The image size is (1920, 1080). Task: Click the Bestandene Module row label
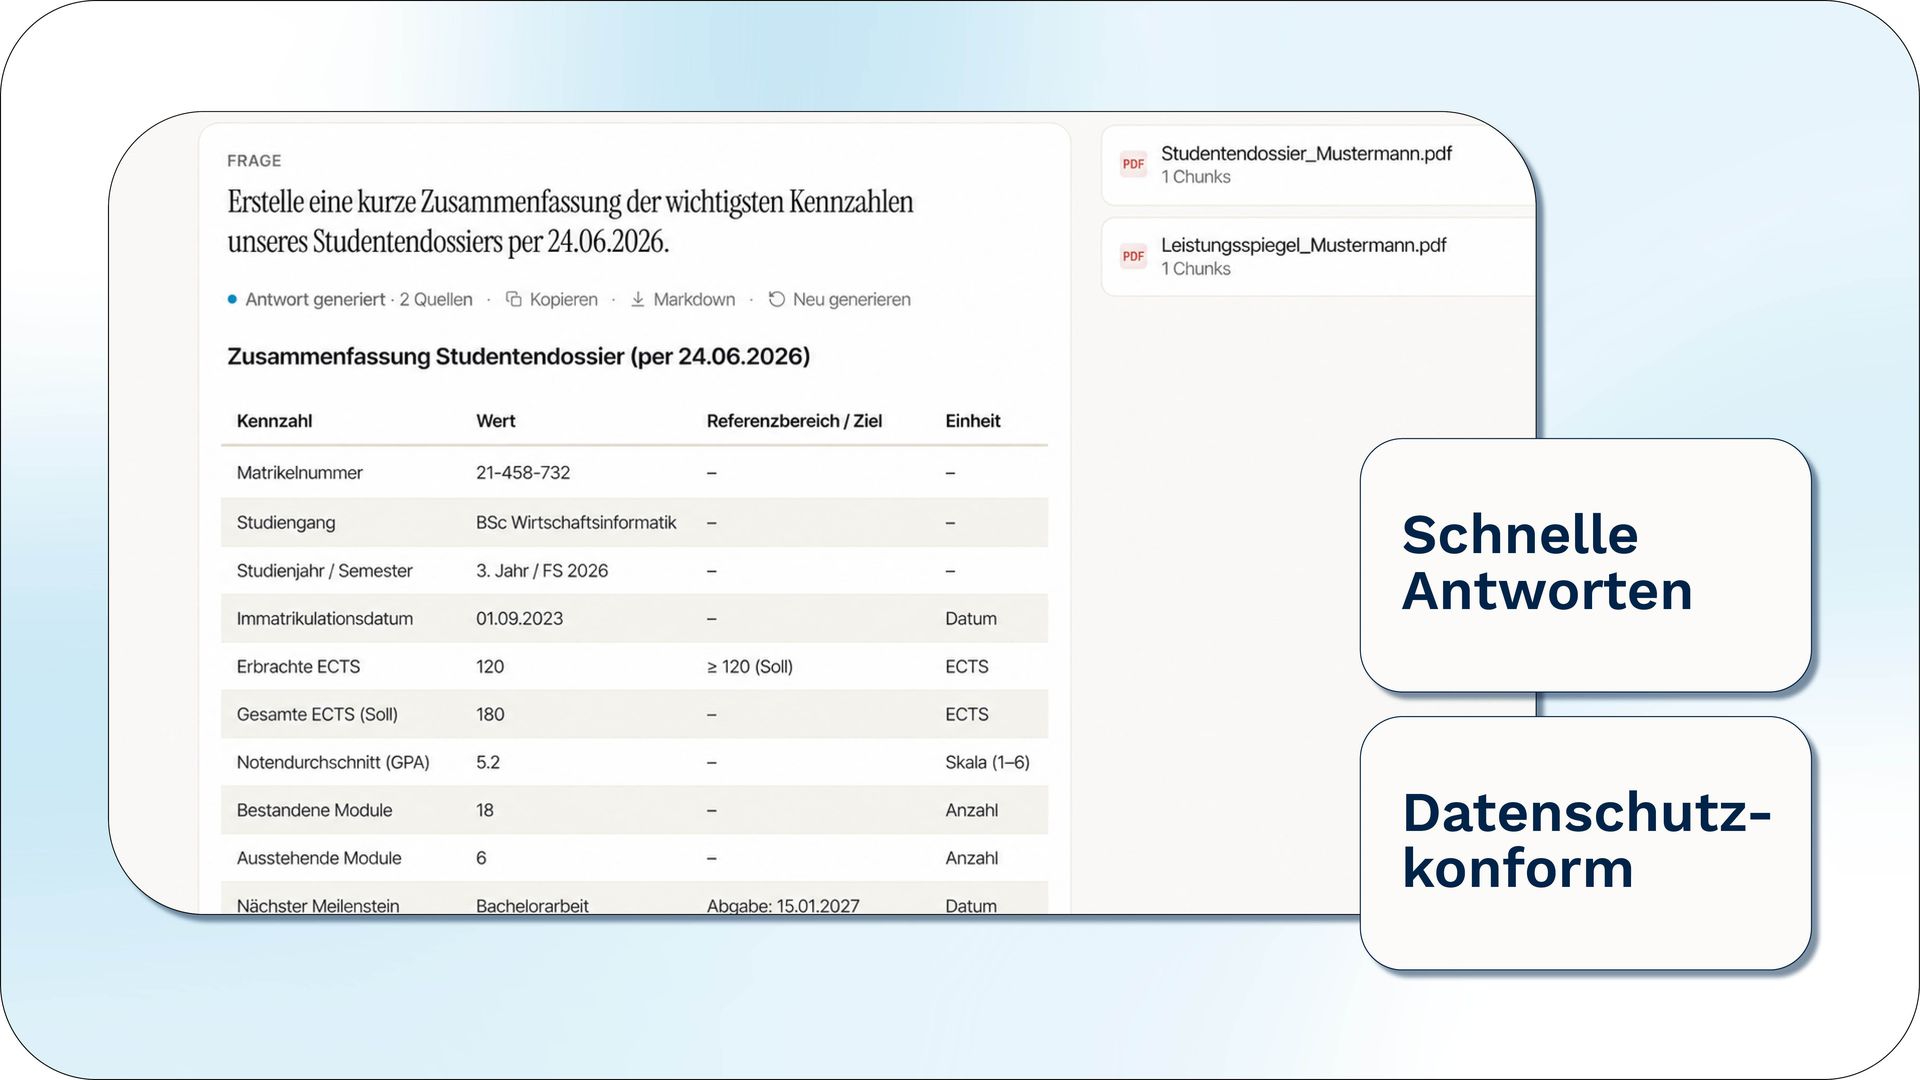[314, 811]
